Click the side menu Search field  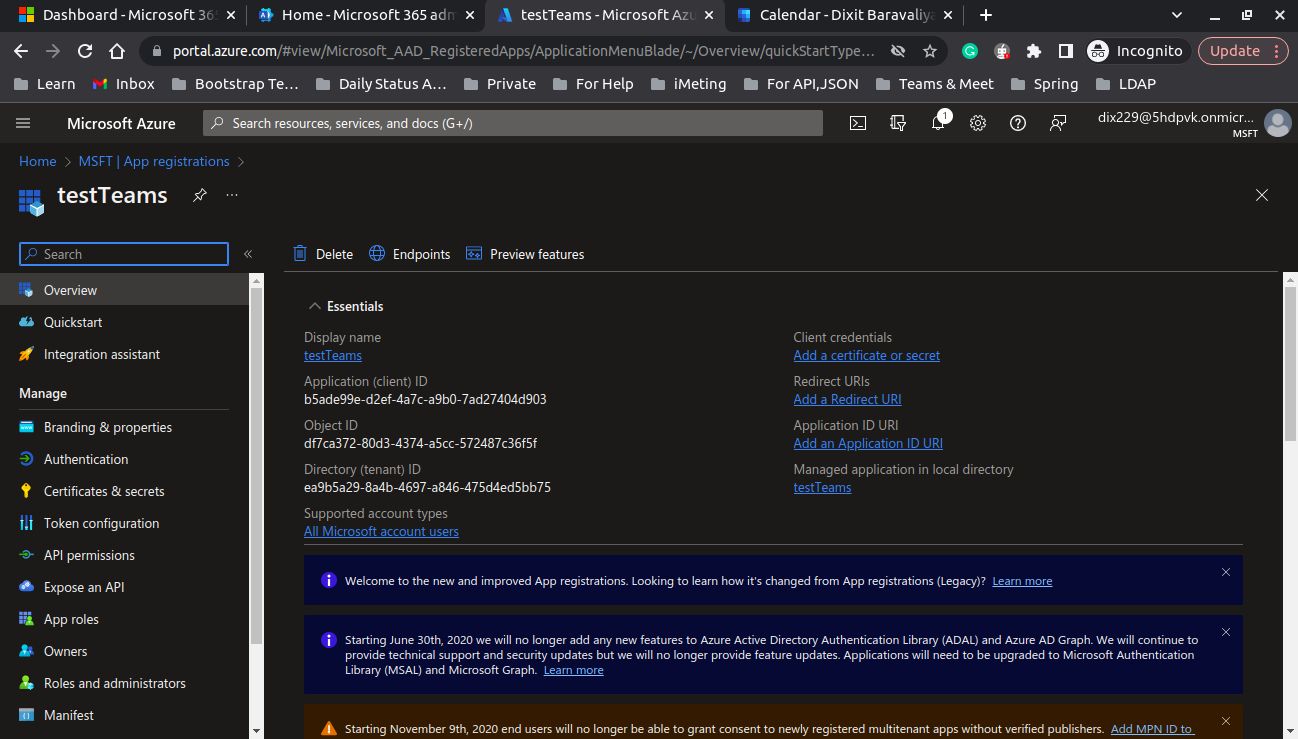tap(124, 254)
